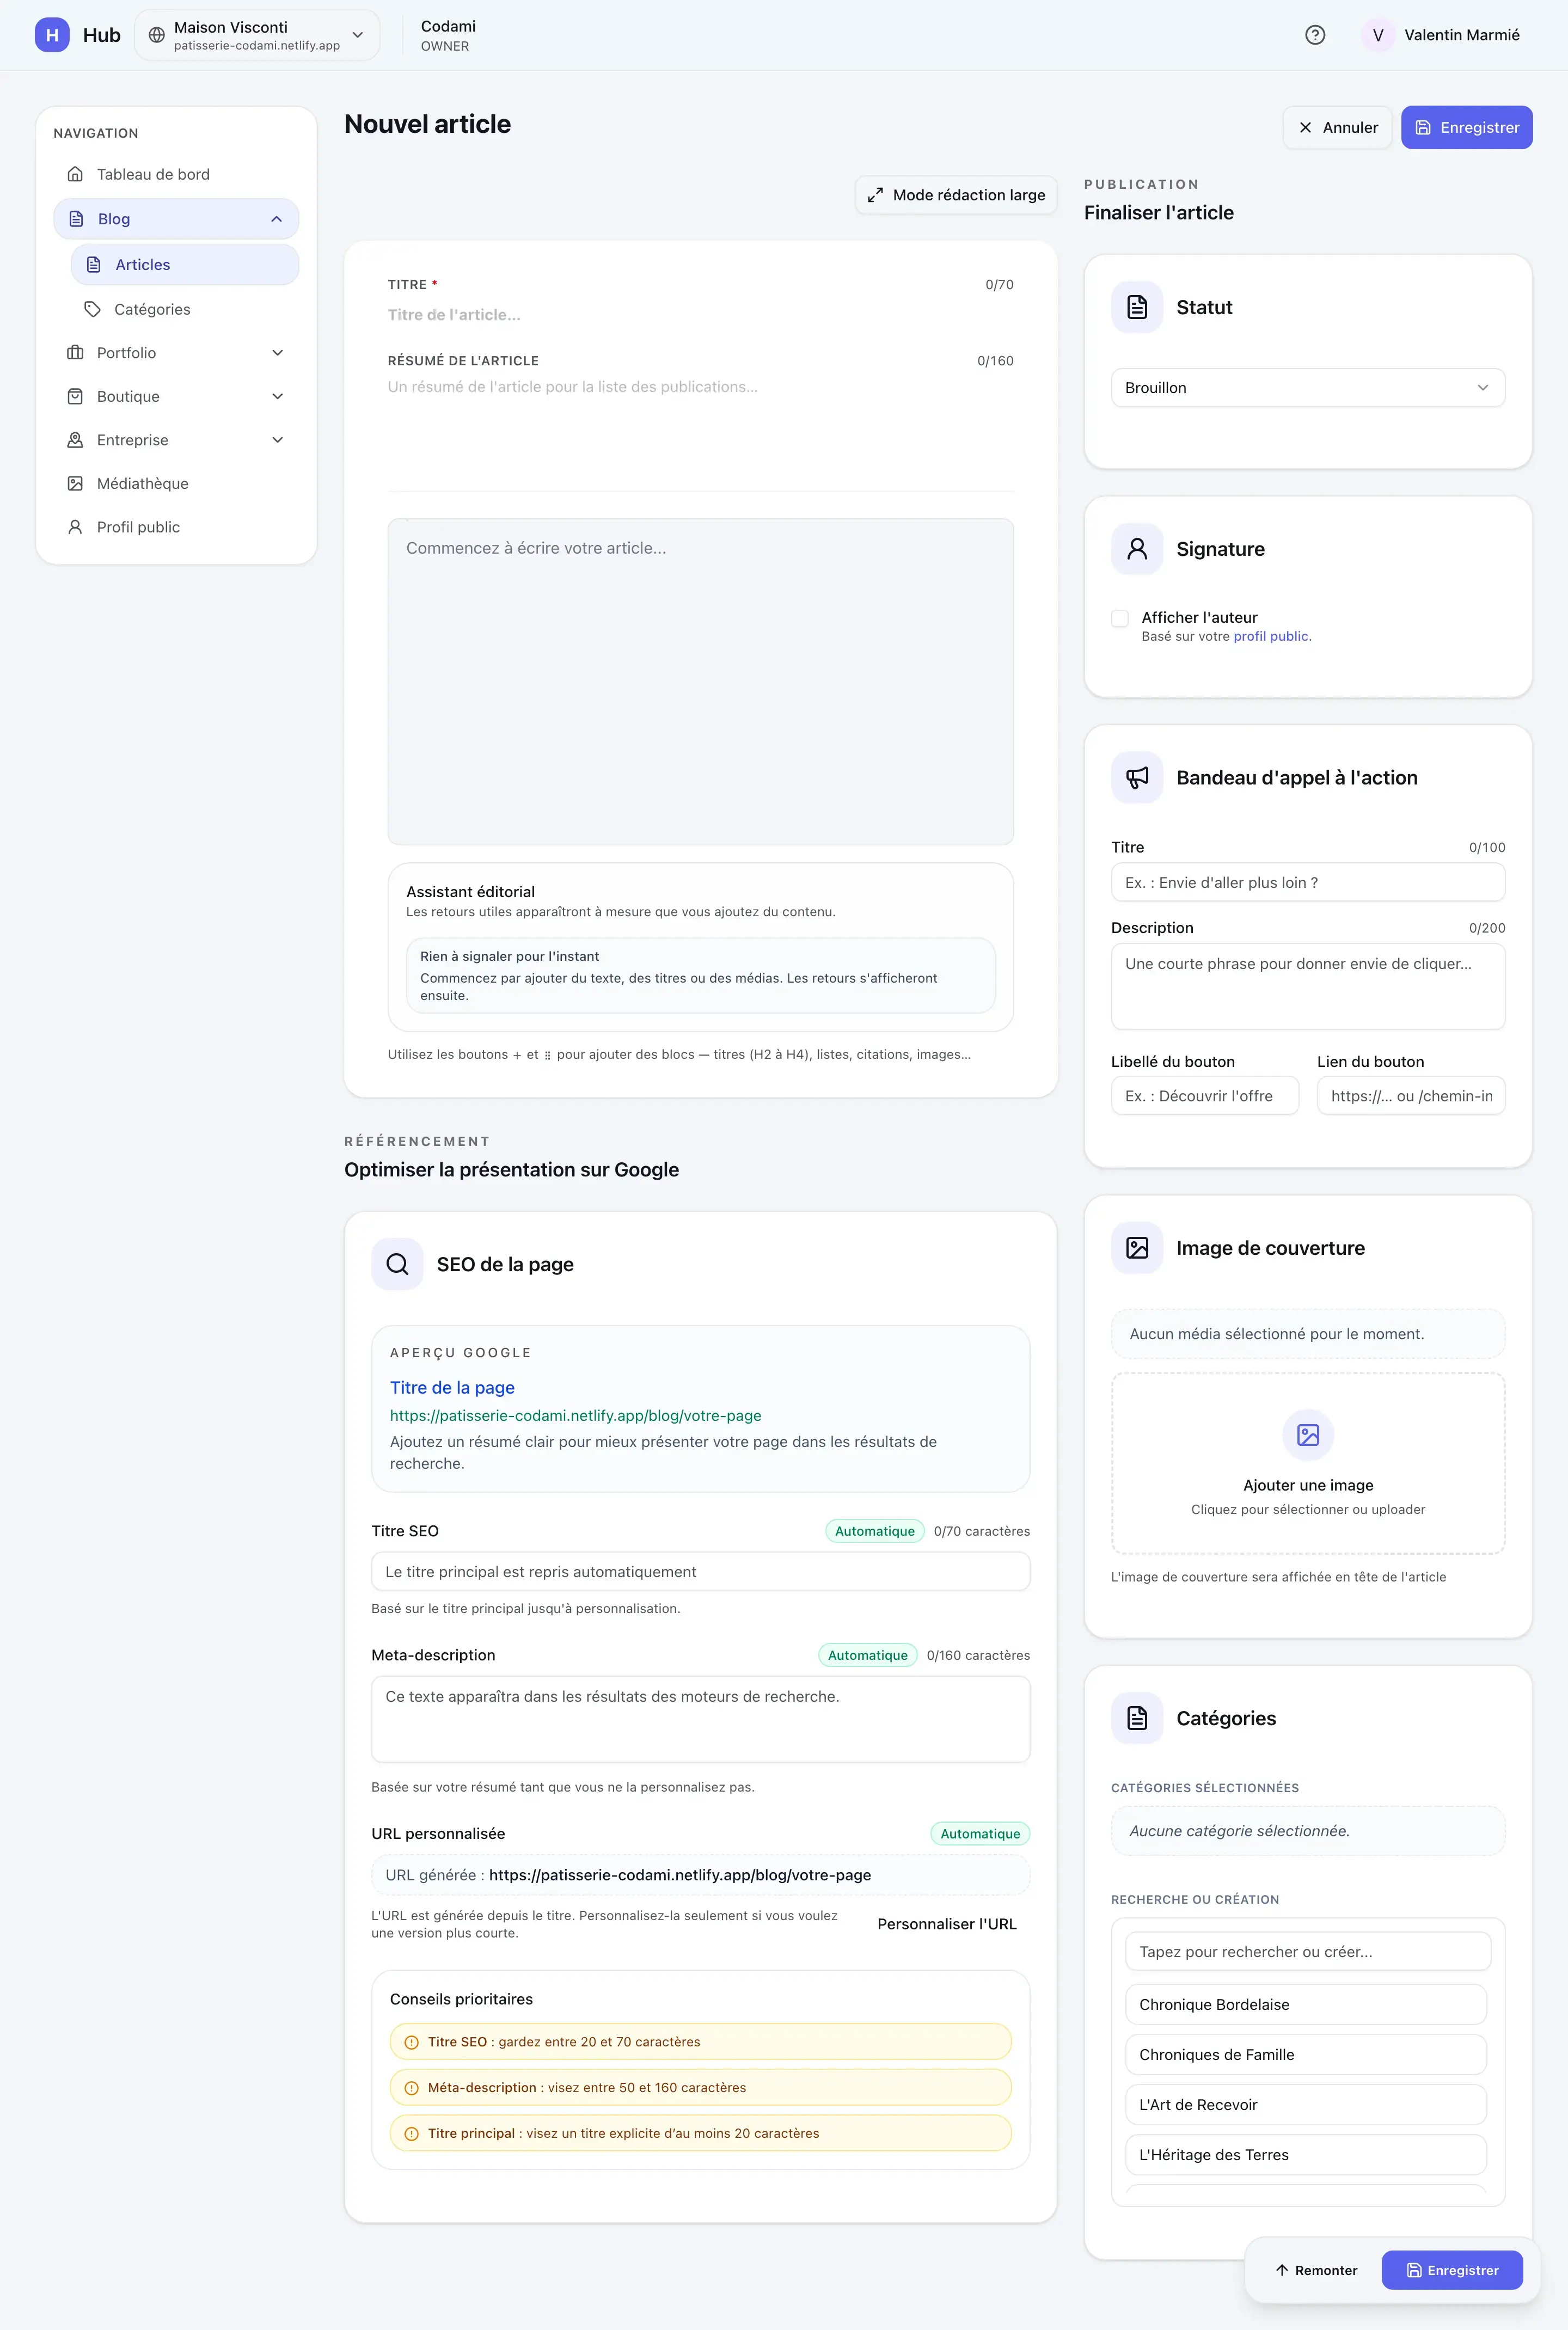The image size is (1568, 2330).
Task: Click the Annuler button
Action: [1337, 128]
